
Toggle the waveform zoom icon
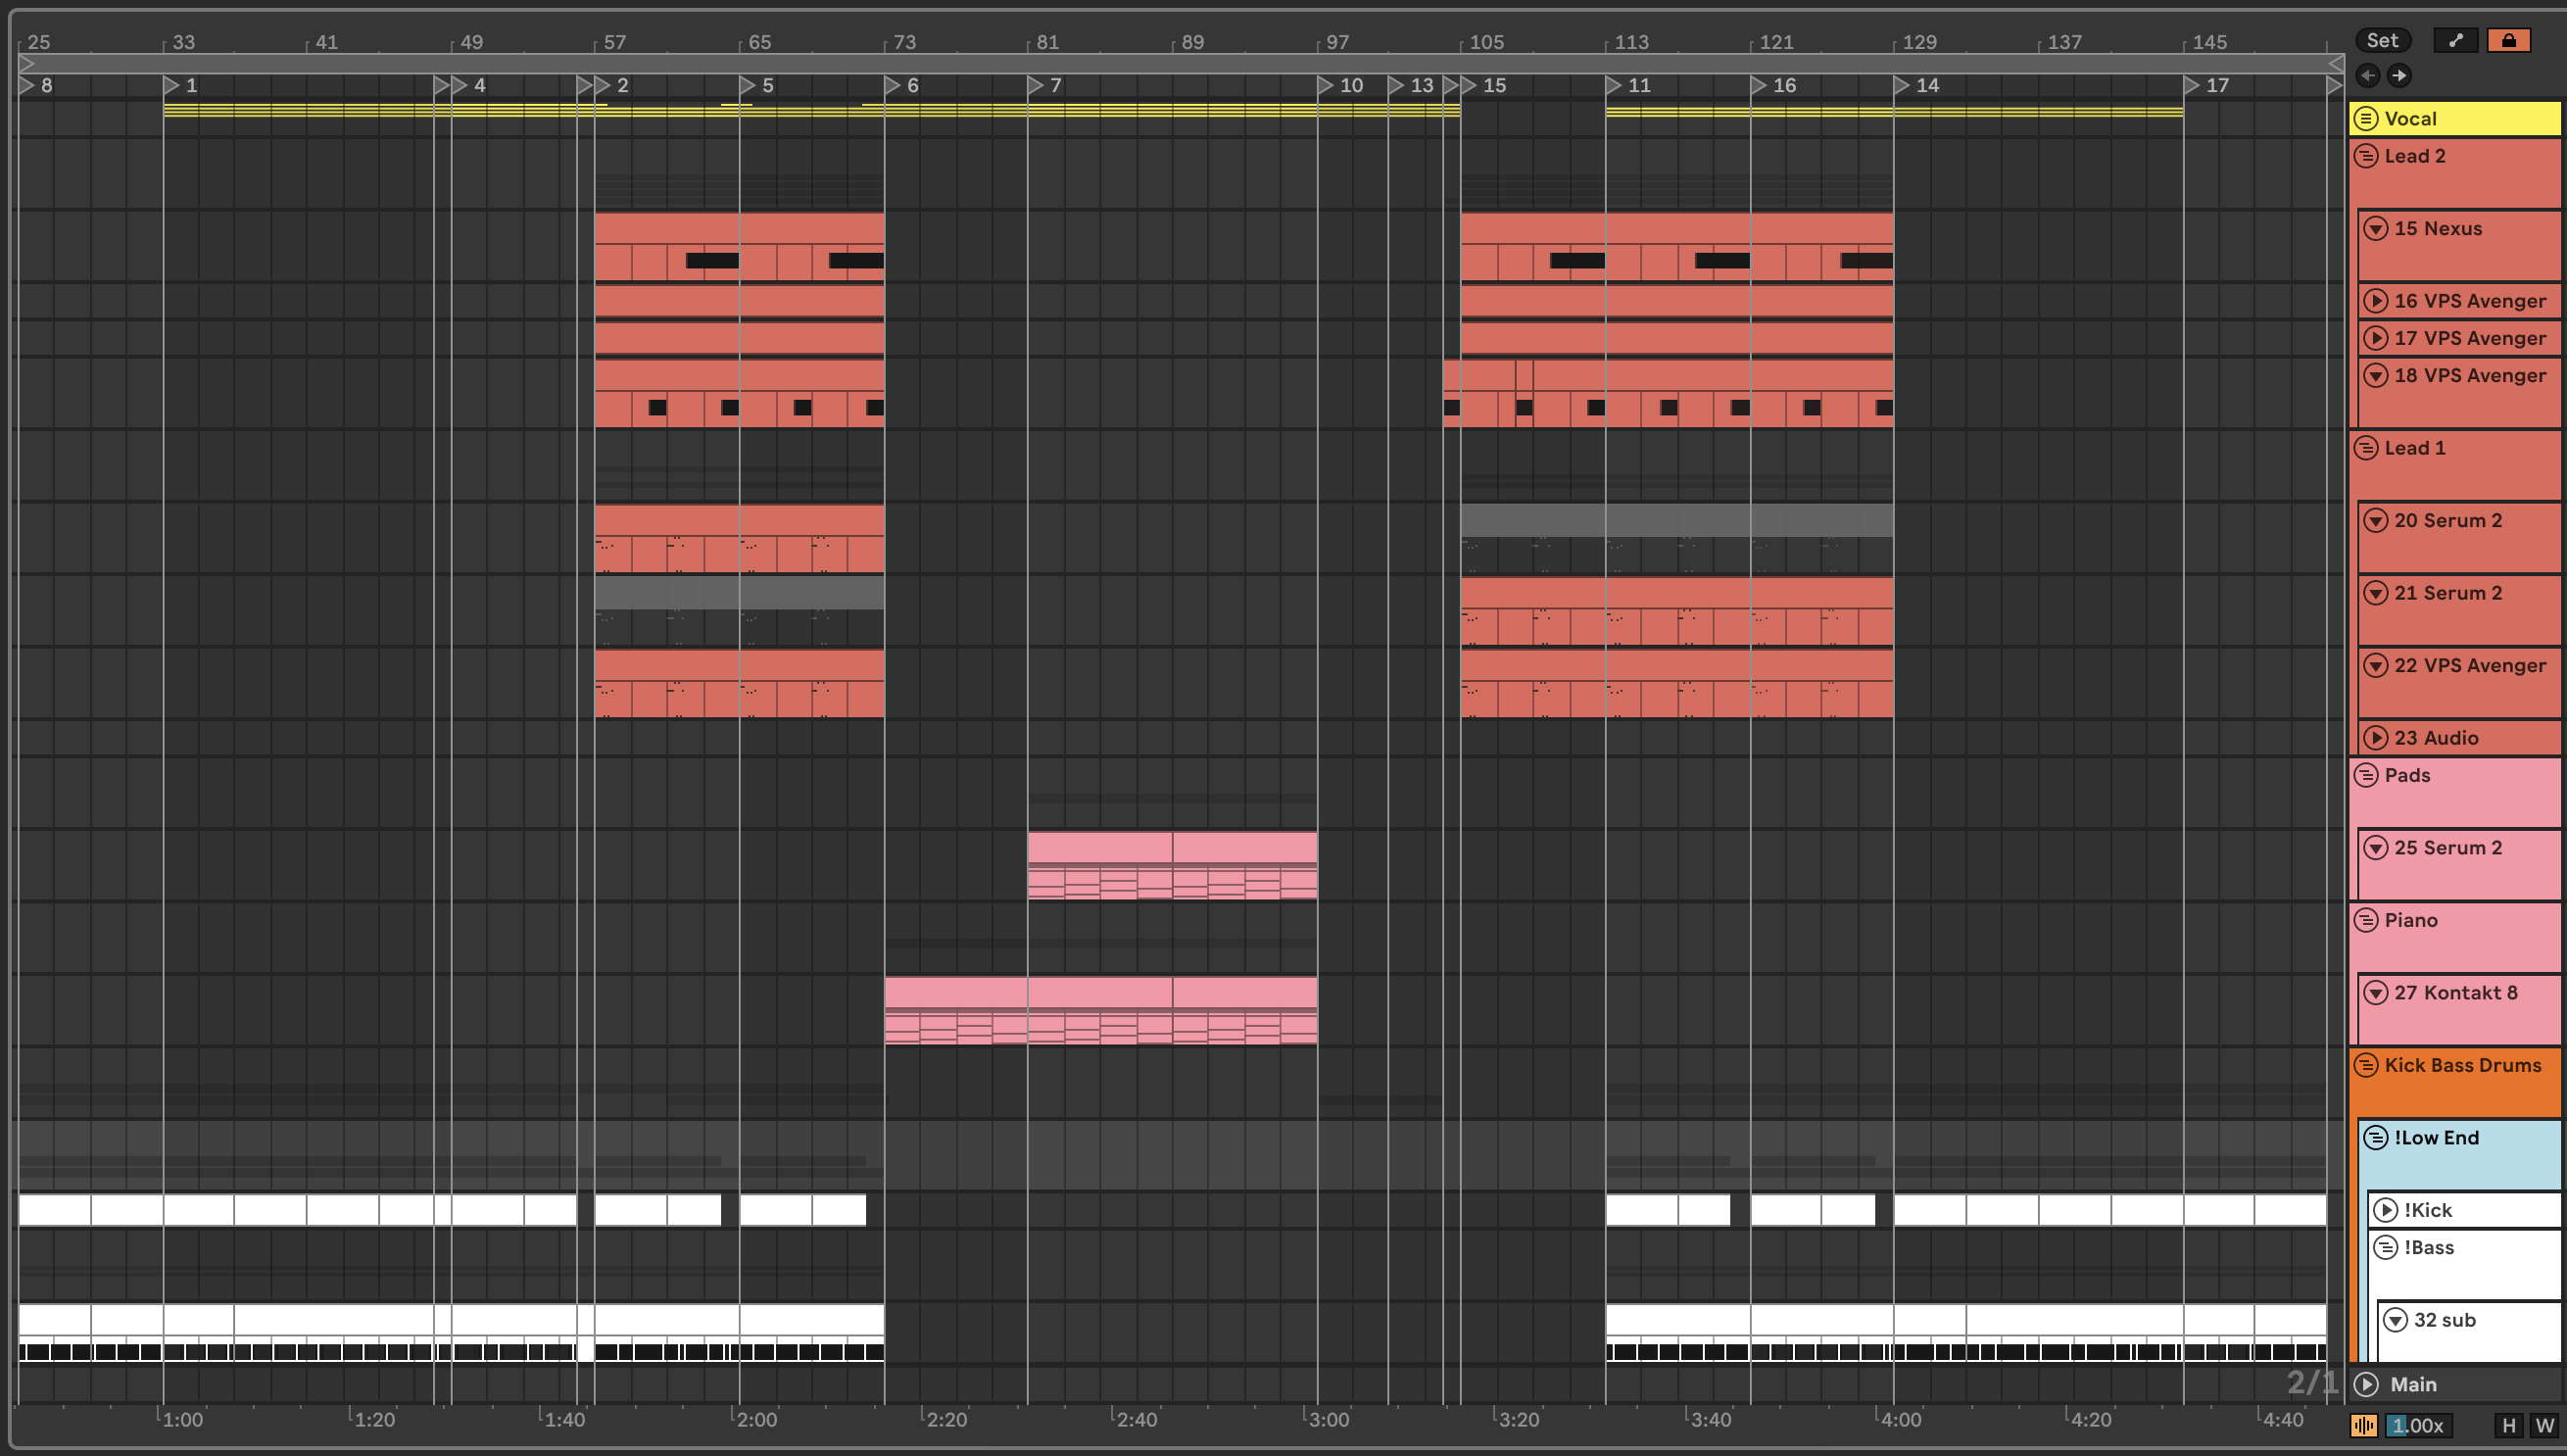point(2364,1426)
